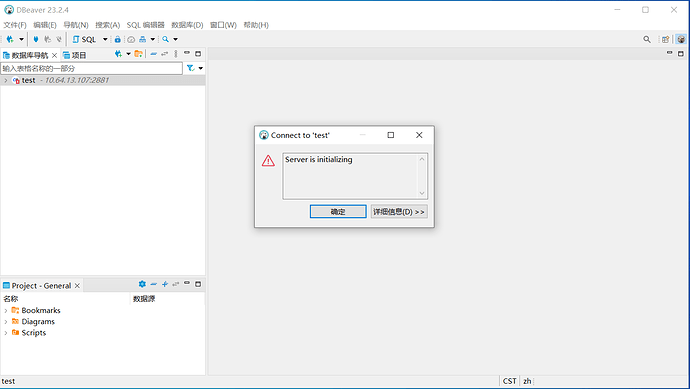Image resolution: width=690 pixels, height=389 pixels.
Task: Click the grayed Disconnect plug icon
Action: click(59, 39)
